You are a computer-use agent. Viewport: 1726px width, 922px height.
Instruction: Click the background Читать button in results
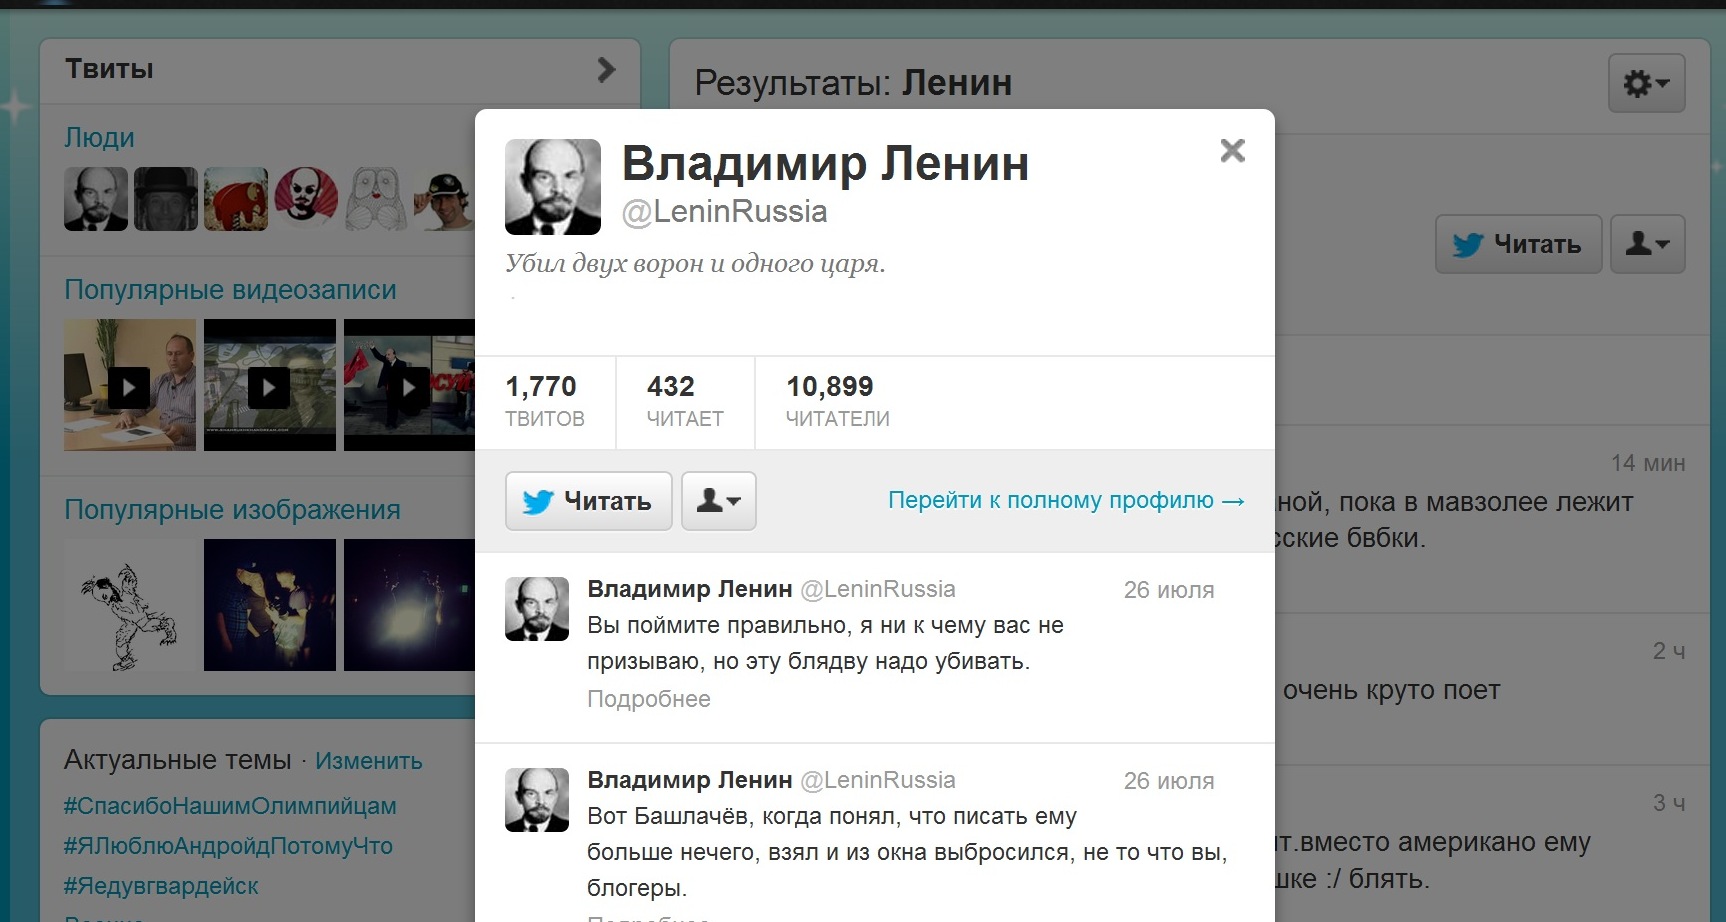[1518, 244]
